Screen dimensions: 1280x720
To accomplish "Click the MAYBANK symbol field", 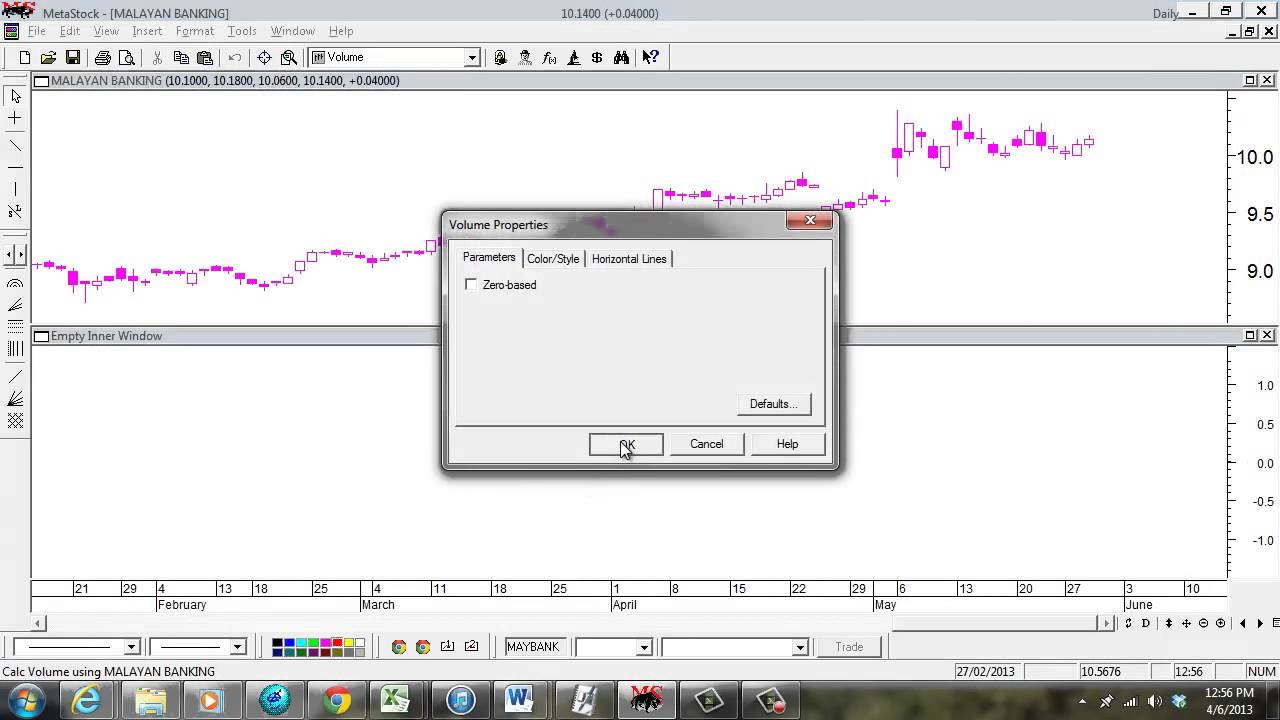I will pyautogui.click(x=536, y=647).
